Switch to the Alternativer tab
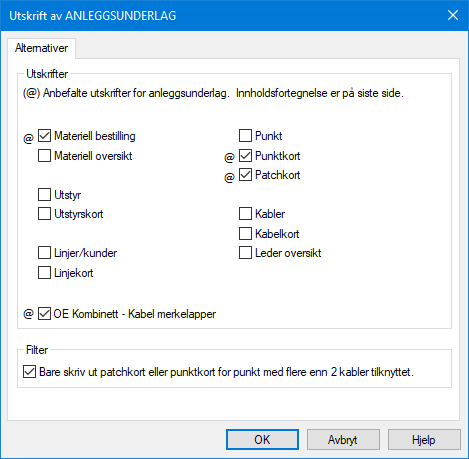Viewport: 469px width, 459px height. coord(41,48)
